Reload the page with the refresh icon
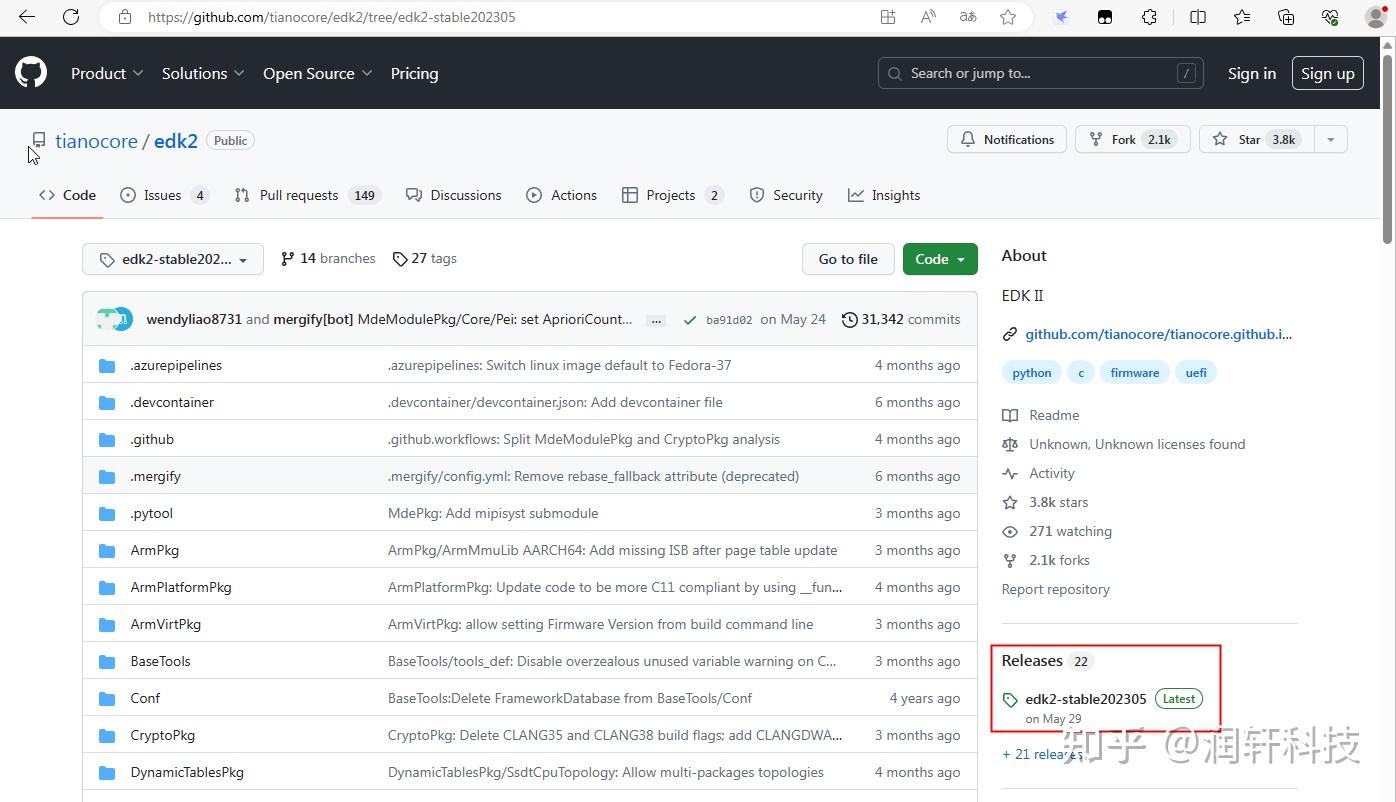The height and width of the screenshot is (802, 1396). point(71,17)
